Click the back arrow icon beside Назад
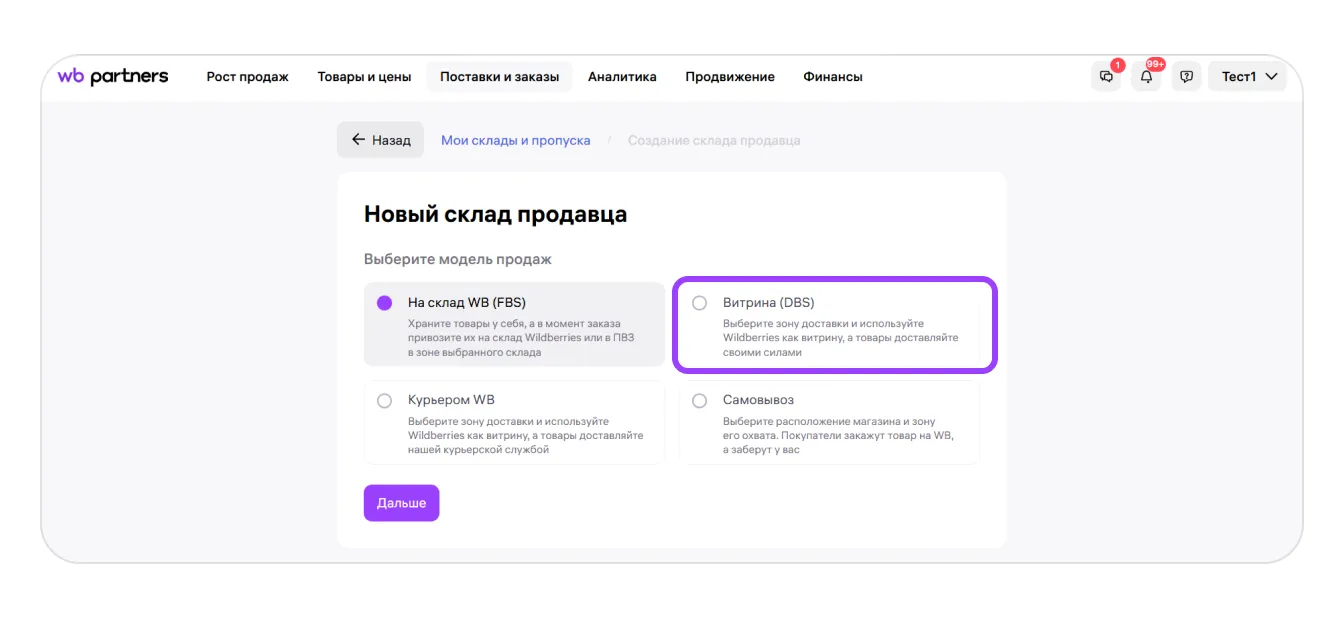 point(358,140)
